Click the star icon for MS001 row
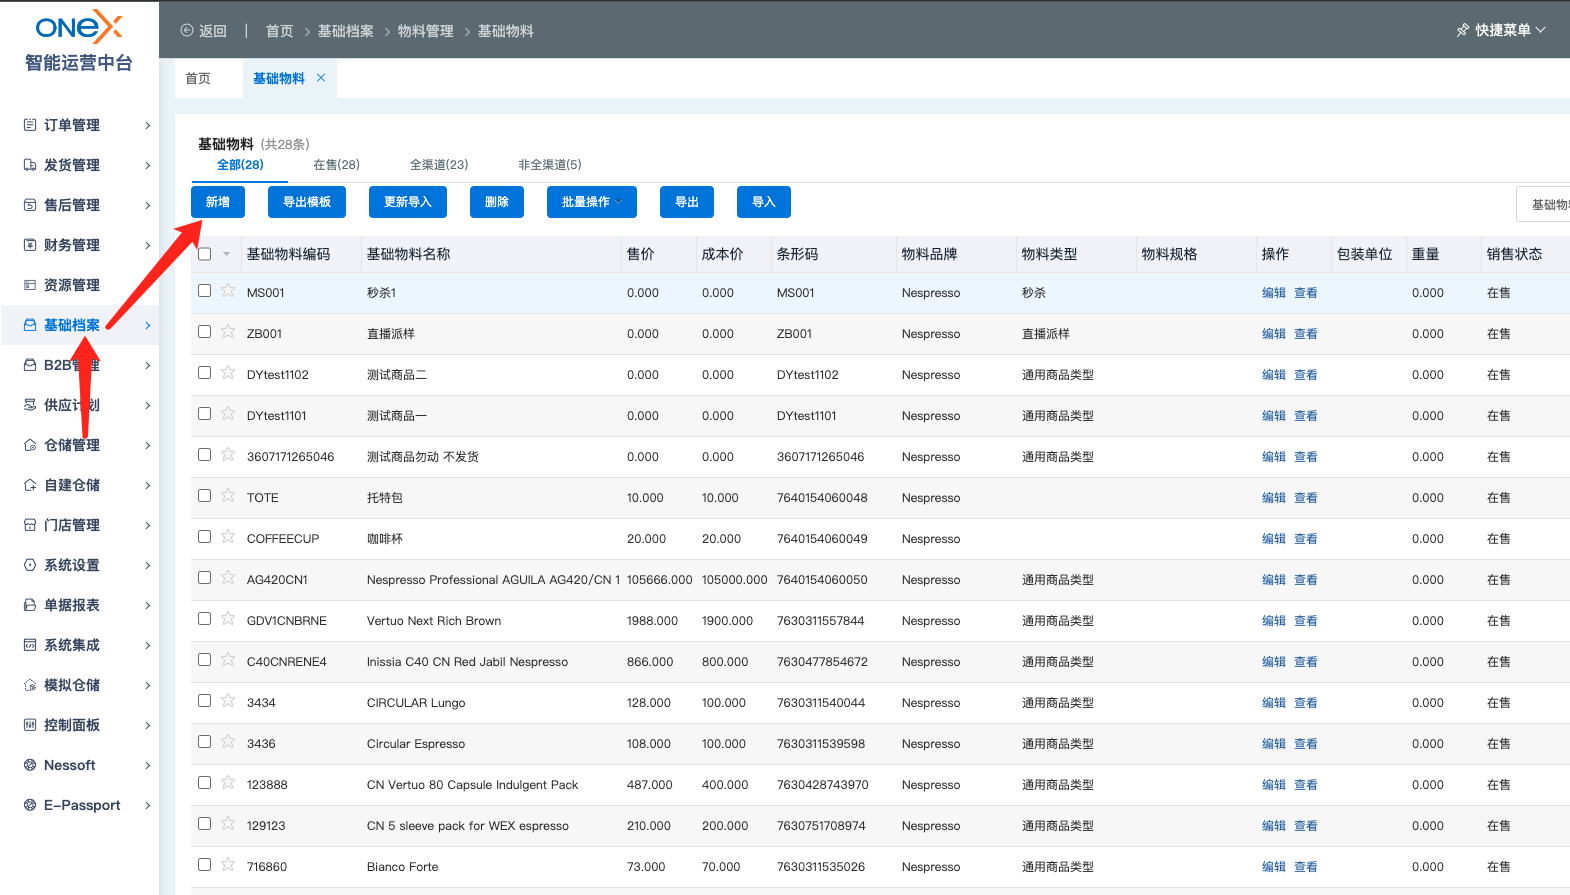Image resolution: width=1570 pixels, height=895 pixels. 228,291
